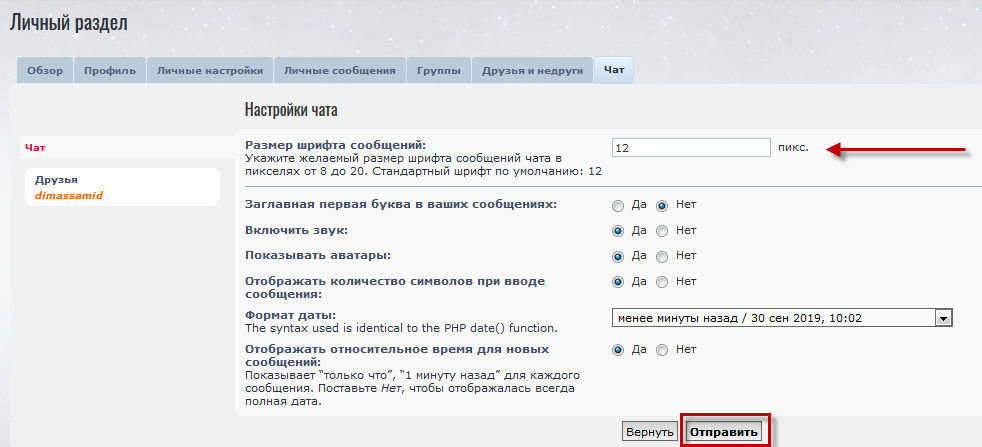
Task: Click the Вернуть reset button
Action: [x=650, y=432]
